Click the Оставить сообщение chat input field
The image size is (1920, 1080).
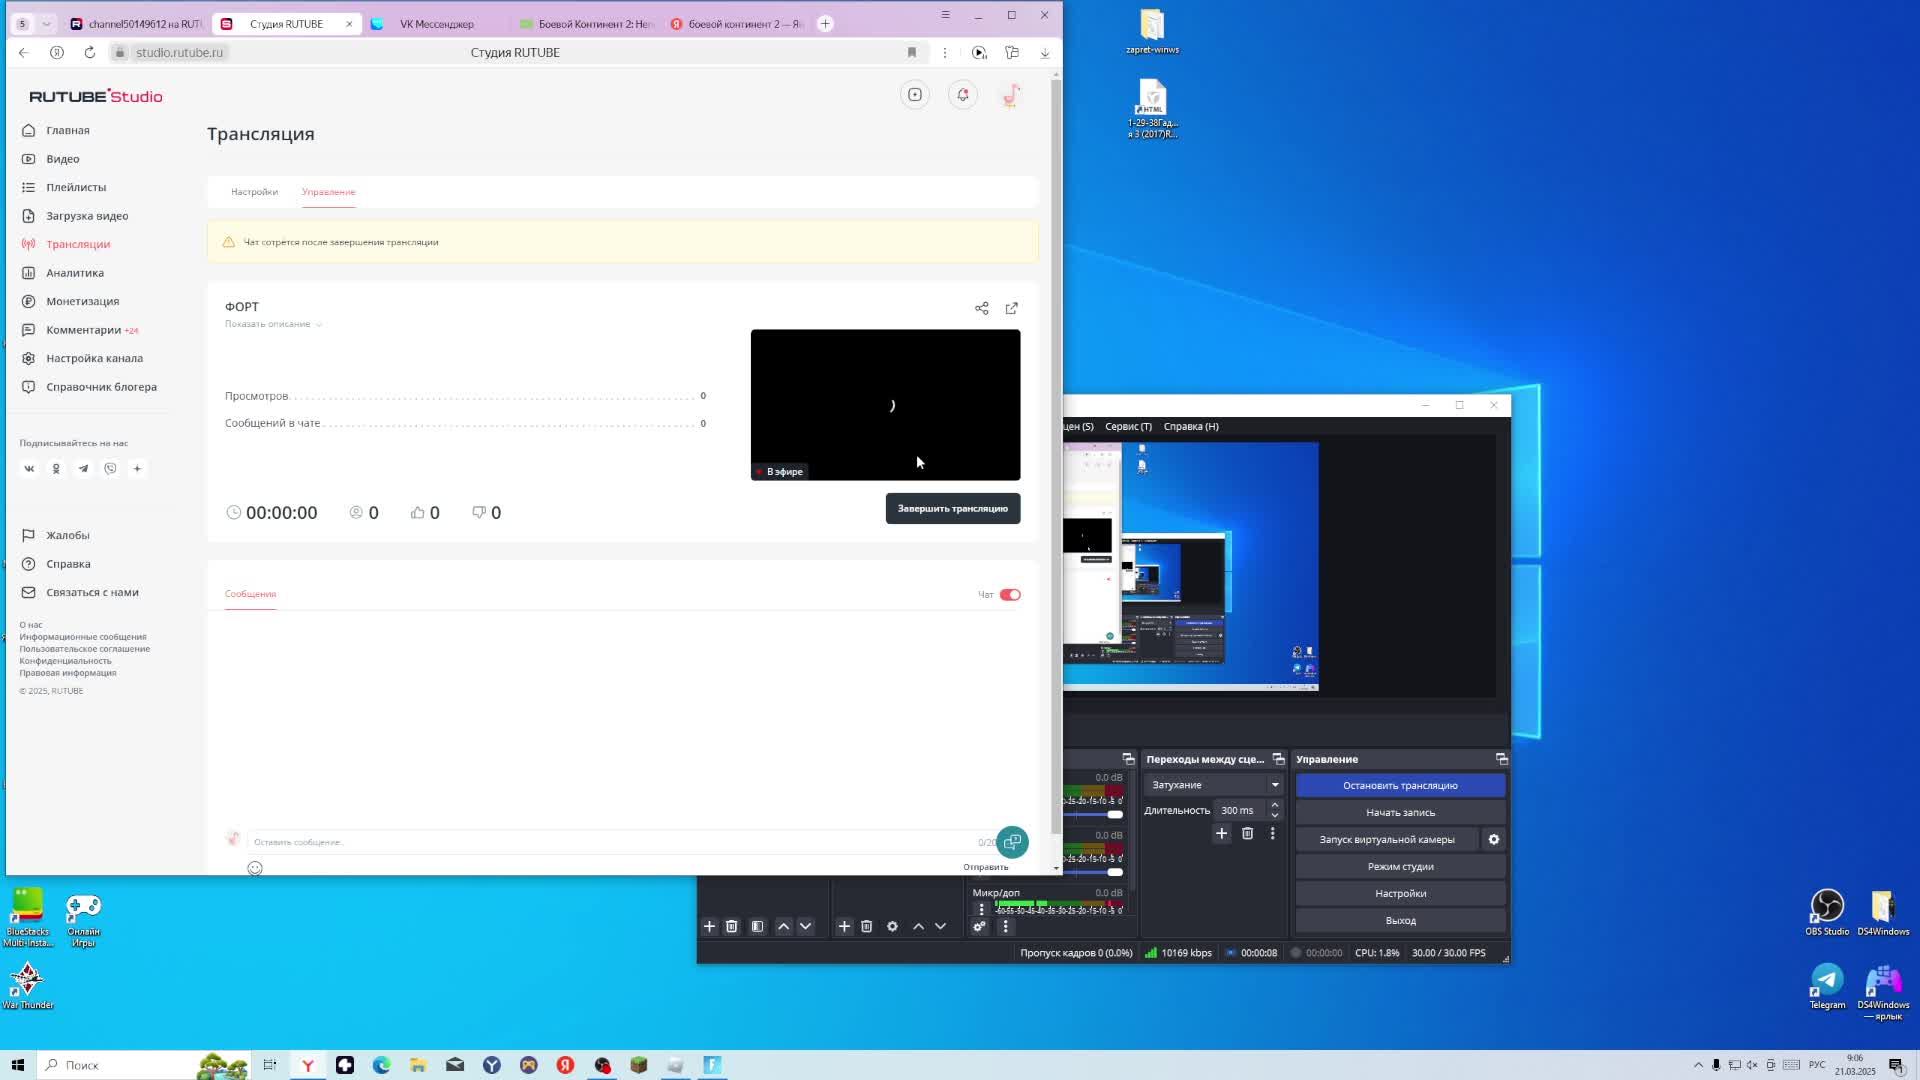click(x=600, y=842)
